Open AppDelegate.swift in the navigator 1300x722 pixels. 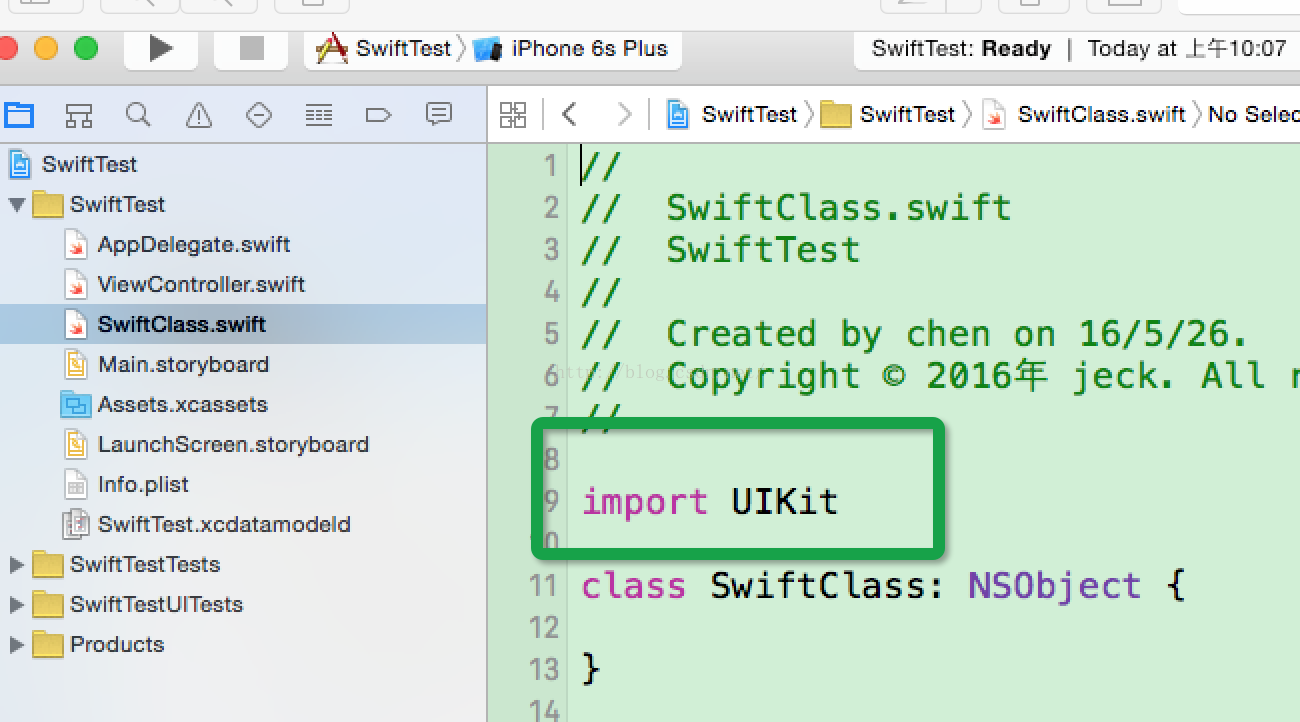(243, 244)
